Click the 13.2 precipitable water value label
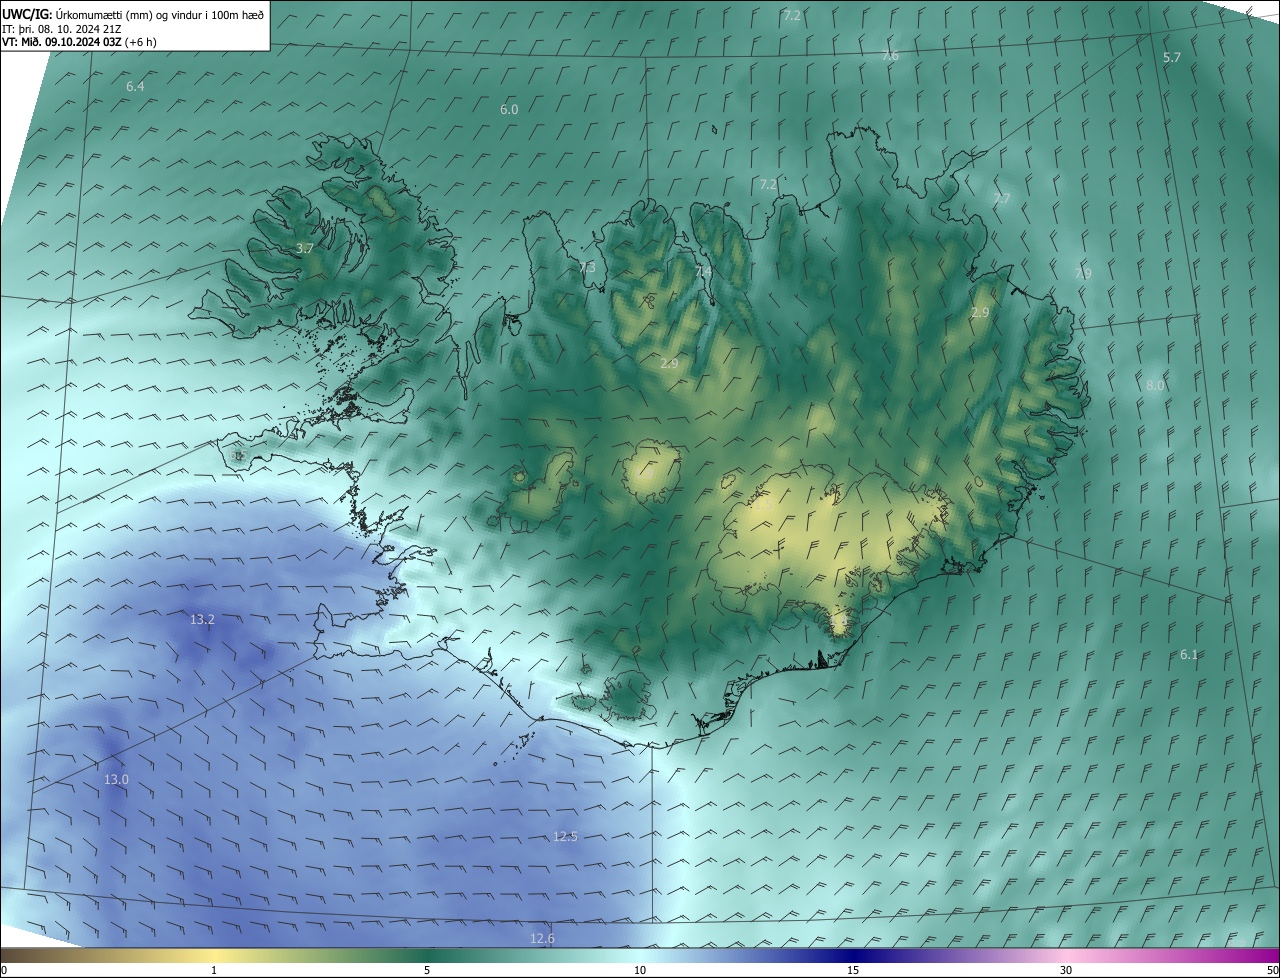Screen dimensions: 1280x978 click(x=202, y=620)
